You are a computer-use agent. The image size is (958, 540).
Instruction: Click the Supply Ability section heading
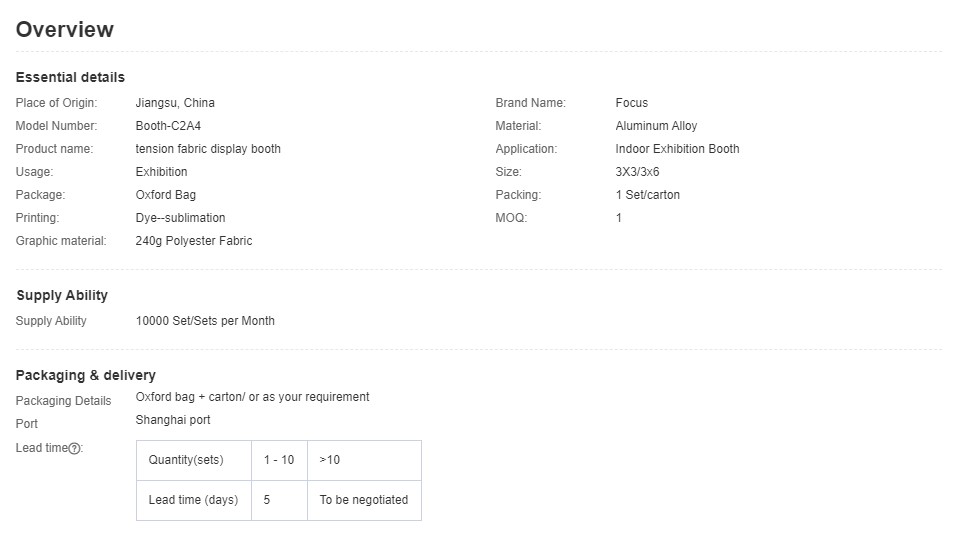(x=62, y=295)
